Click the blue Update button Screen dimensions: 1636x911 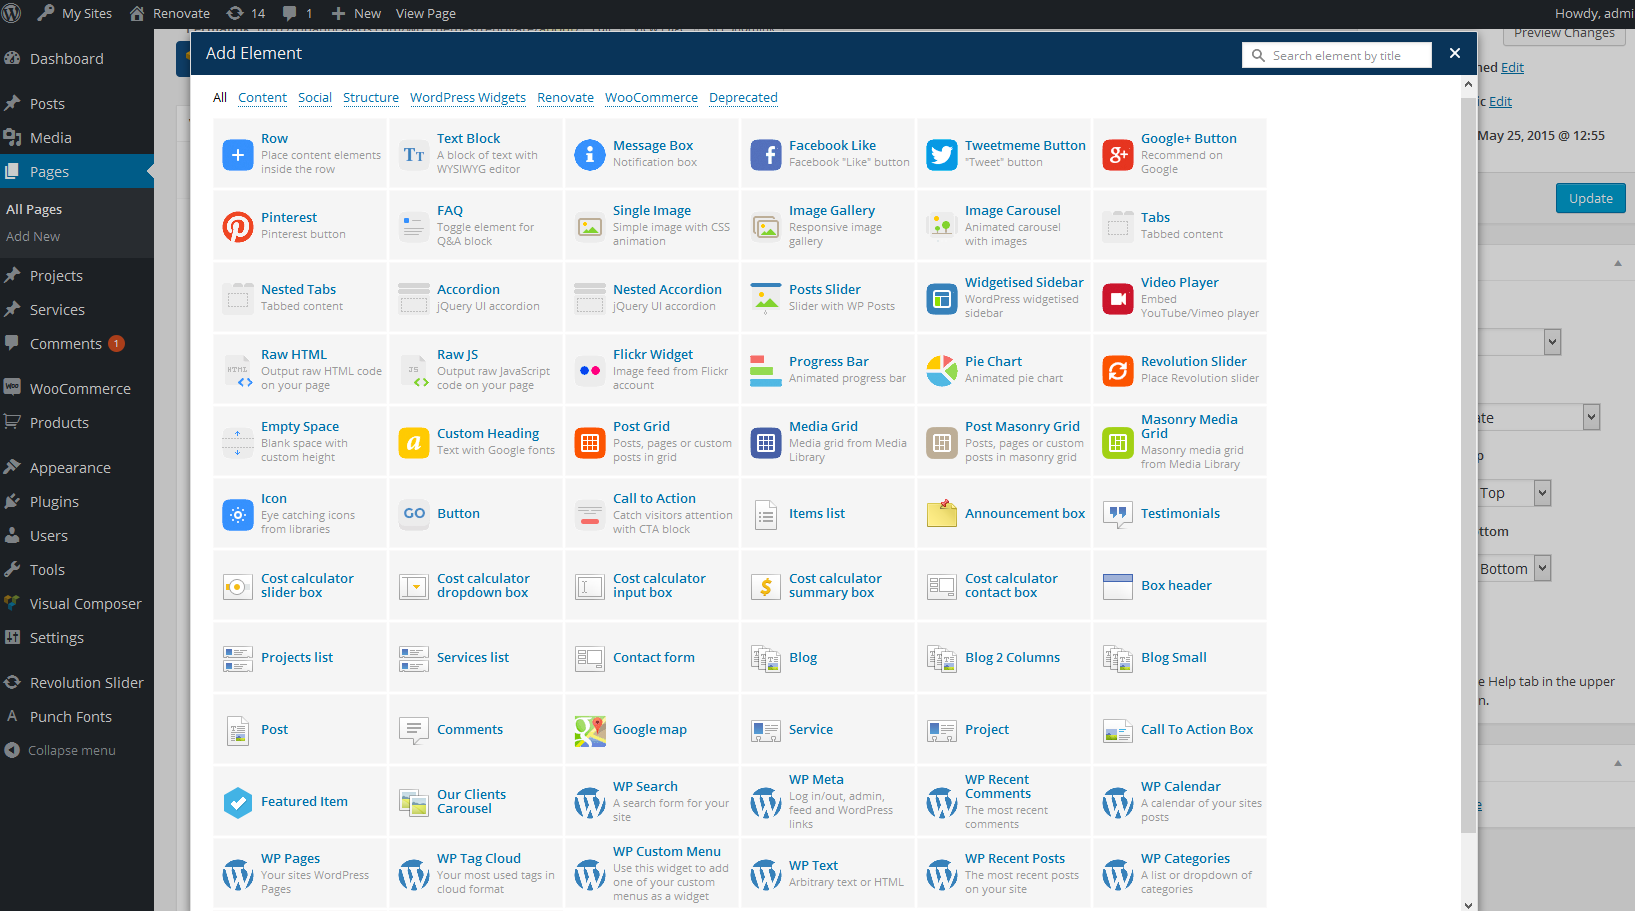[1589, 198]
